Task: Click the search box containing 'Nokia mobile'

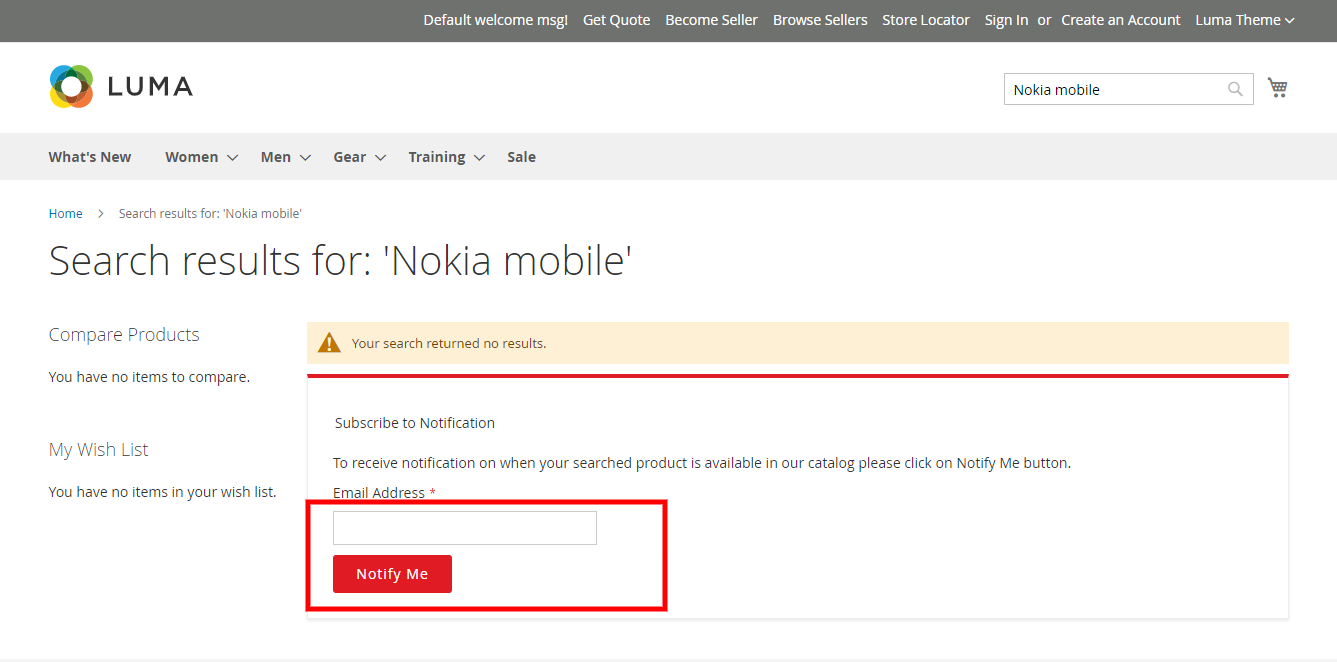Action: pyautogui.click(x=1129, y=89)
